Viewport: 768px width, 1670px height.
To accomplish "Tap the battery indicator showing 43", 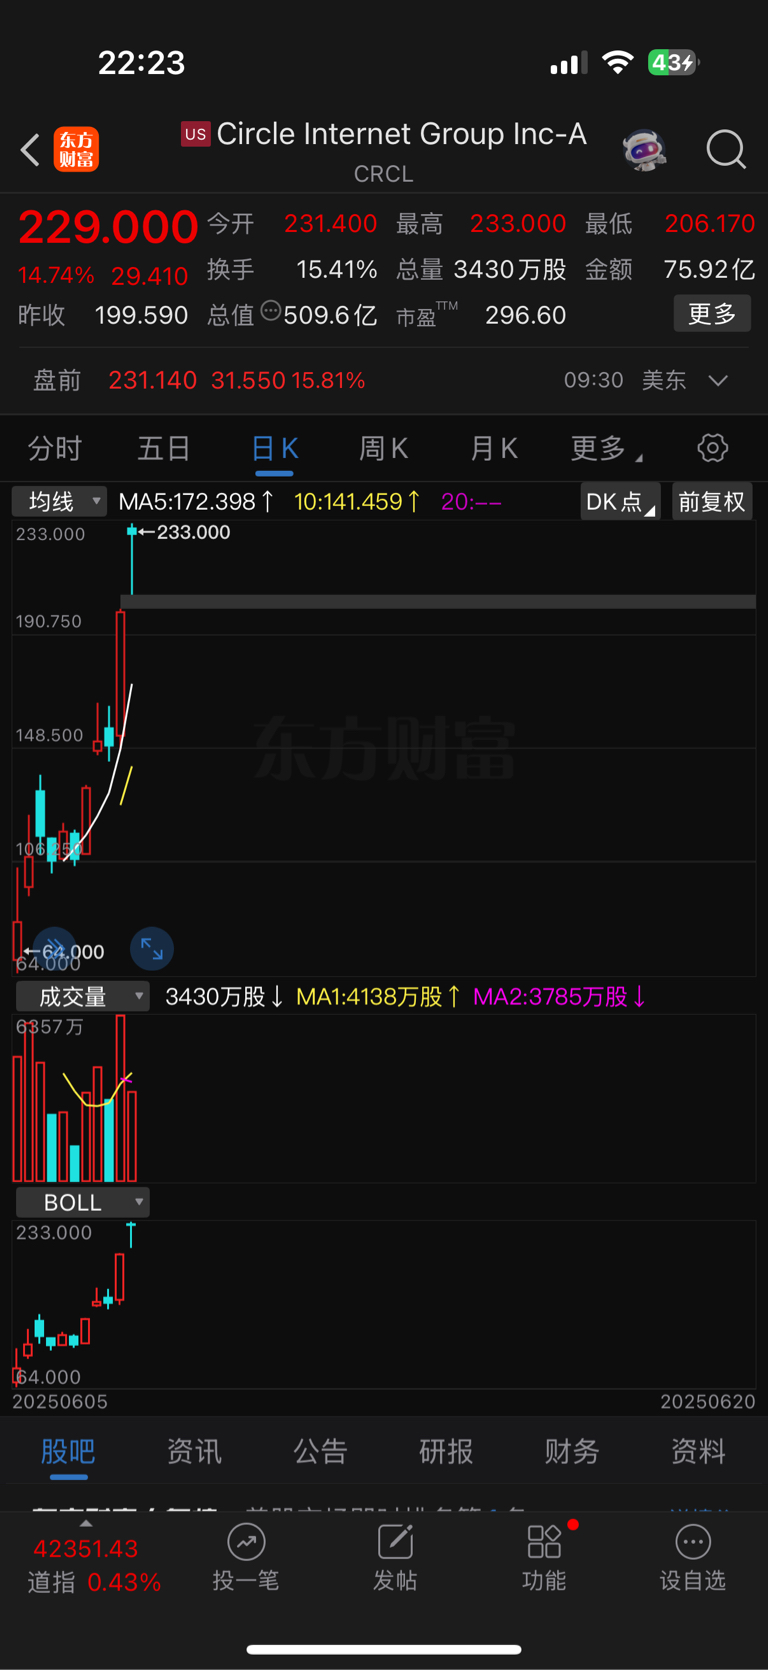I will 673,63.
